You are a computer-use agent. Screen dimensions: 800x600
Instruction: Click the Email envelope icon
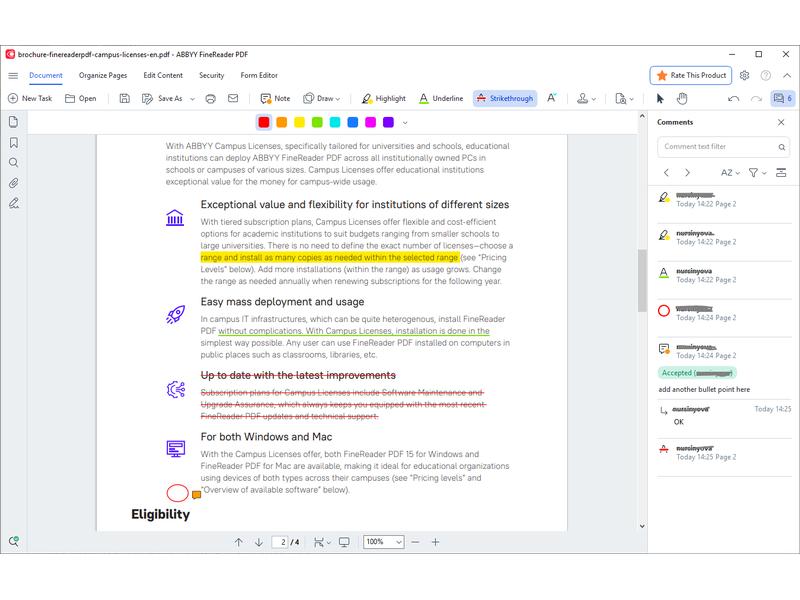point(233,98)
